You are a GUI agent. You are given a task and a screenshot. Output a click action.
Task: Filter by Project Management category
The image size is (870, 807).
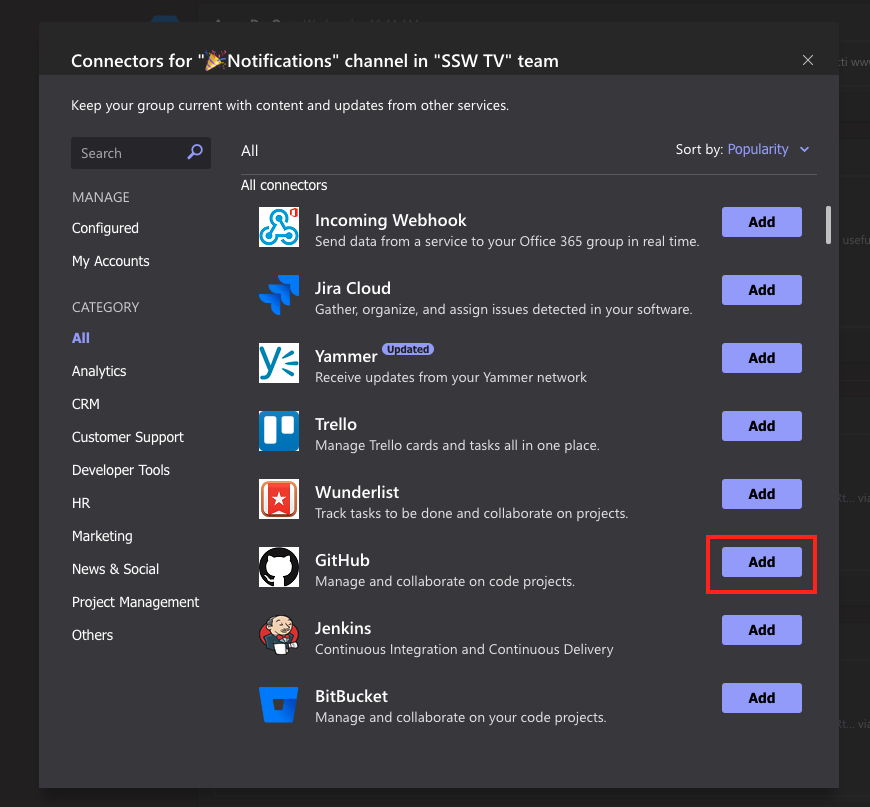click(x=135, y=602)
